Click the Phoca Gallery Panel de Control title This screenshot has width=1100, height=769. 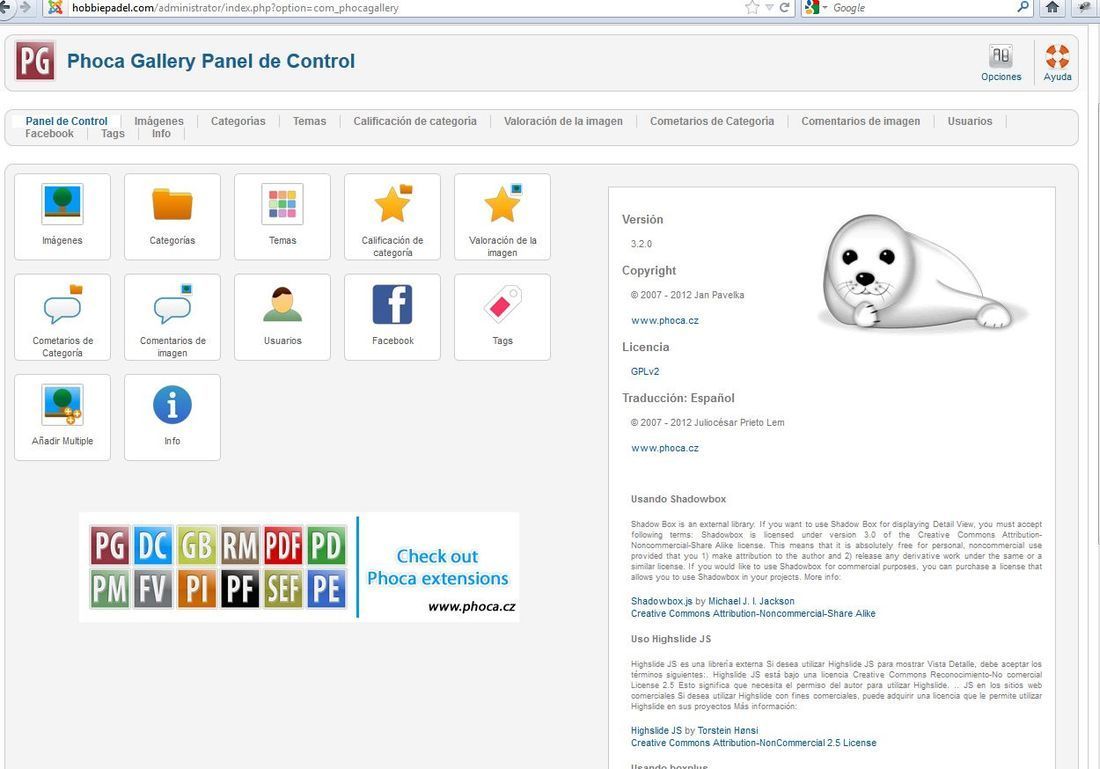[x=211, y=61]
